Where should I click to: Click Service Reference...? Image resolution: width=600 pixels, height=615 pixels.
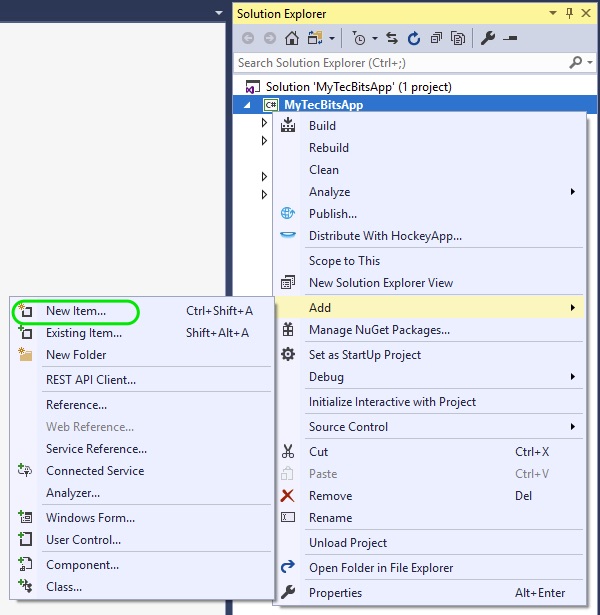pyautogui.click(x=142, y=449)
